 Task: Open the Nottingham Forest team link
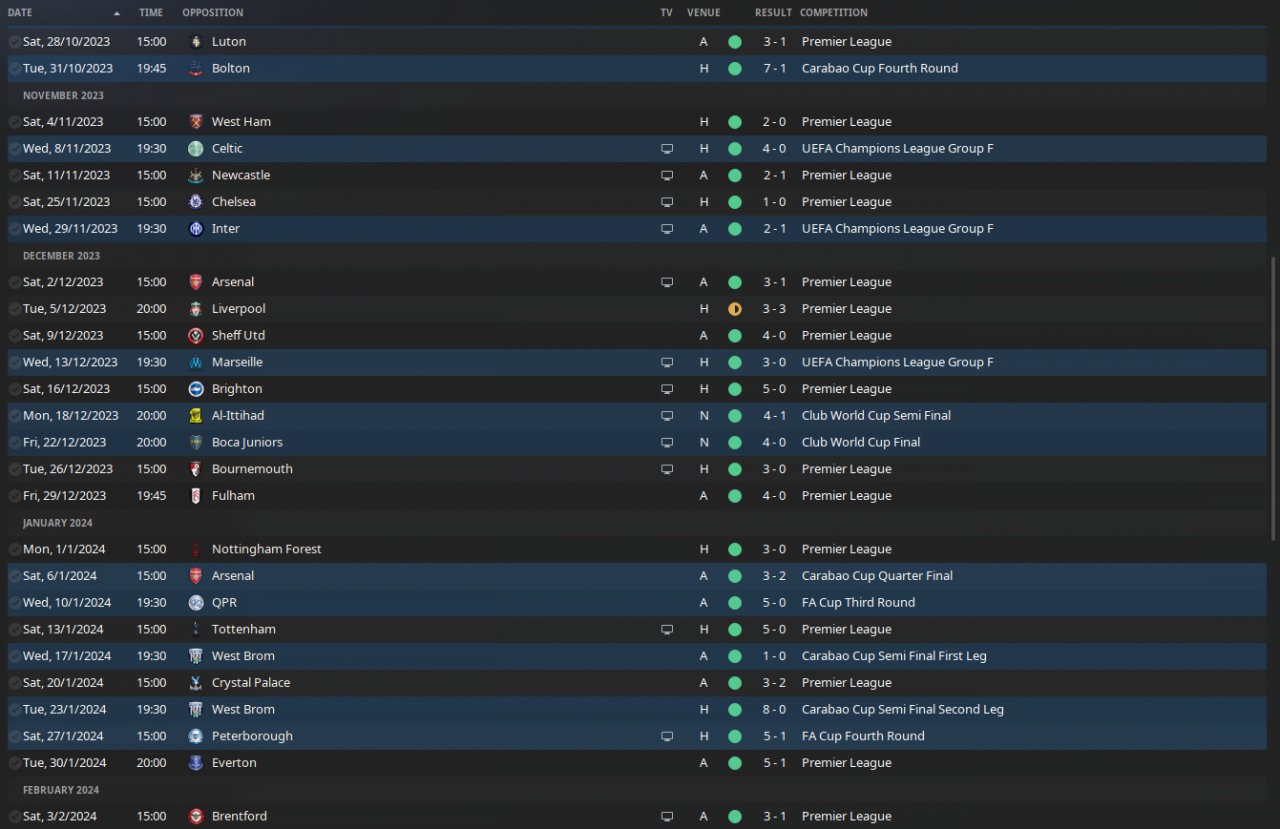pos(266,549)
